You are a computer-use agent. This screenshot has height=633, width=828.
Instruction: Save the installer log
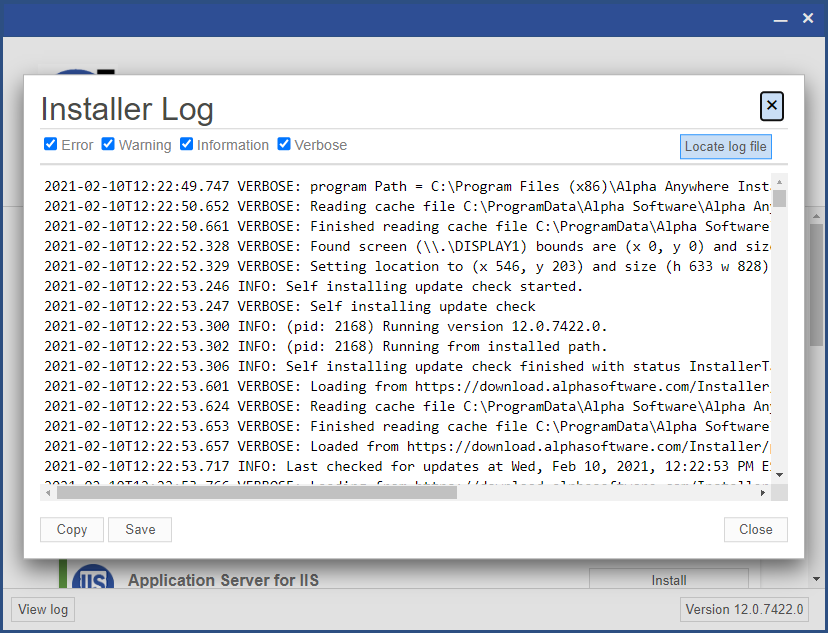pyautogui.click(x=140, y=530)
